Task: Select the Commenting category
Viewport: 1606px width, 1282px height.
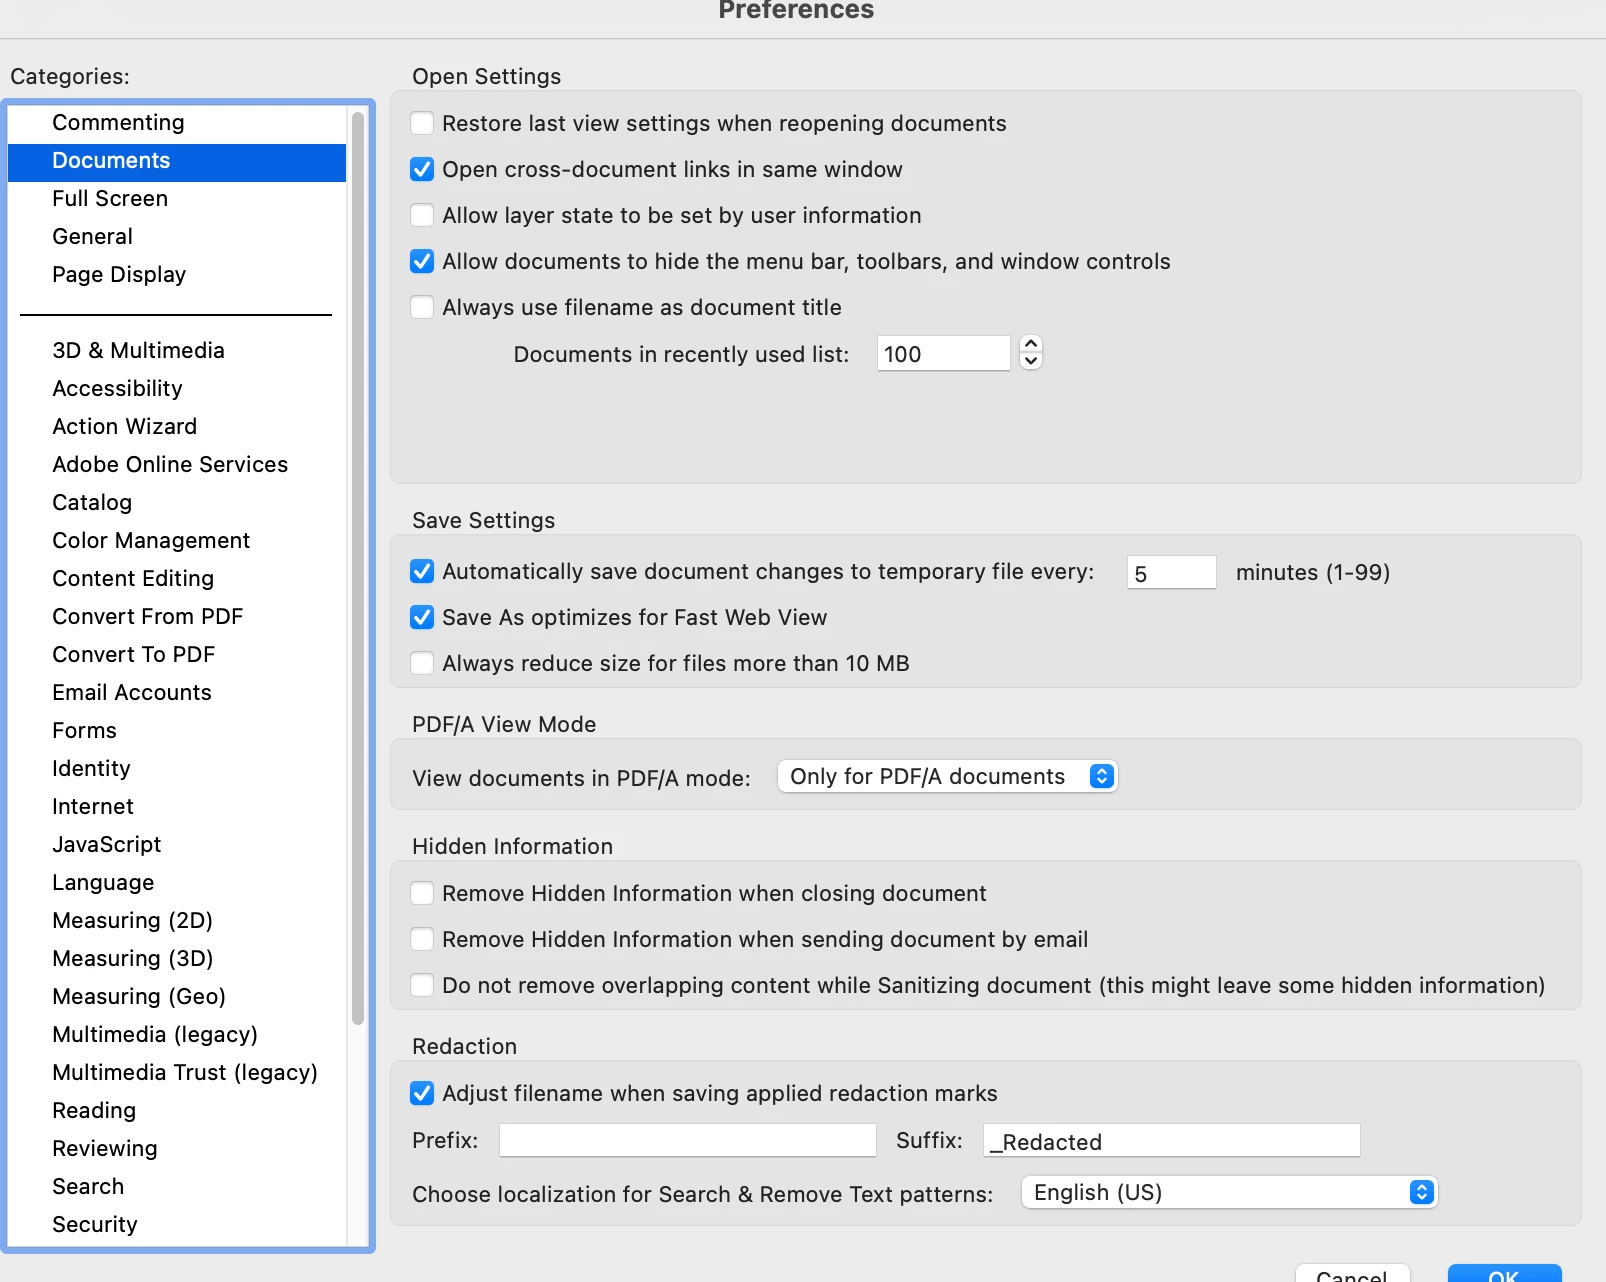Action: tap(177, 122)
